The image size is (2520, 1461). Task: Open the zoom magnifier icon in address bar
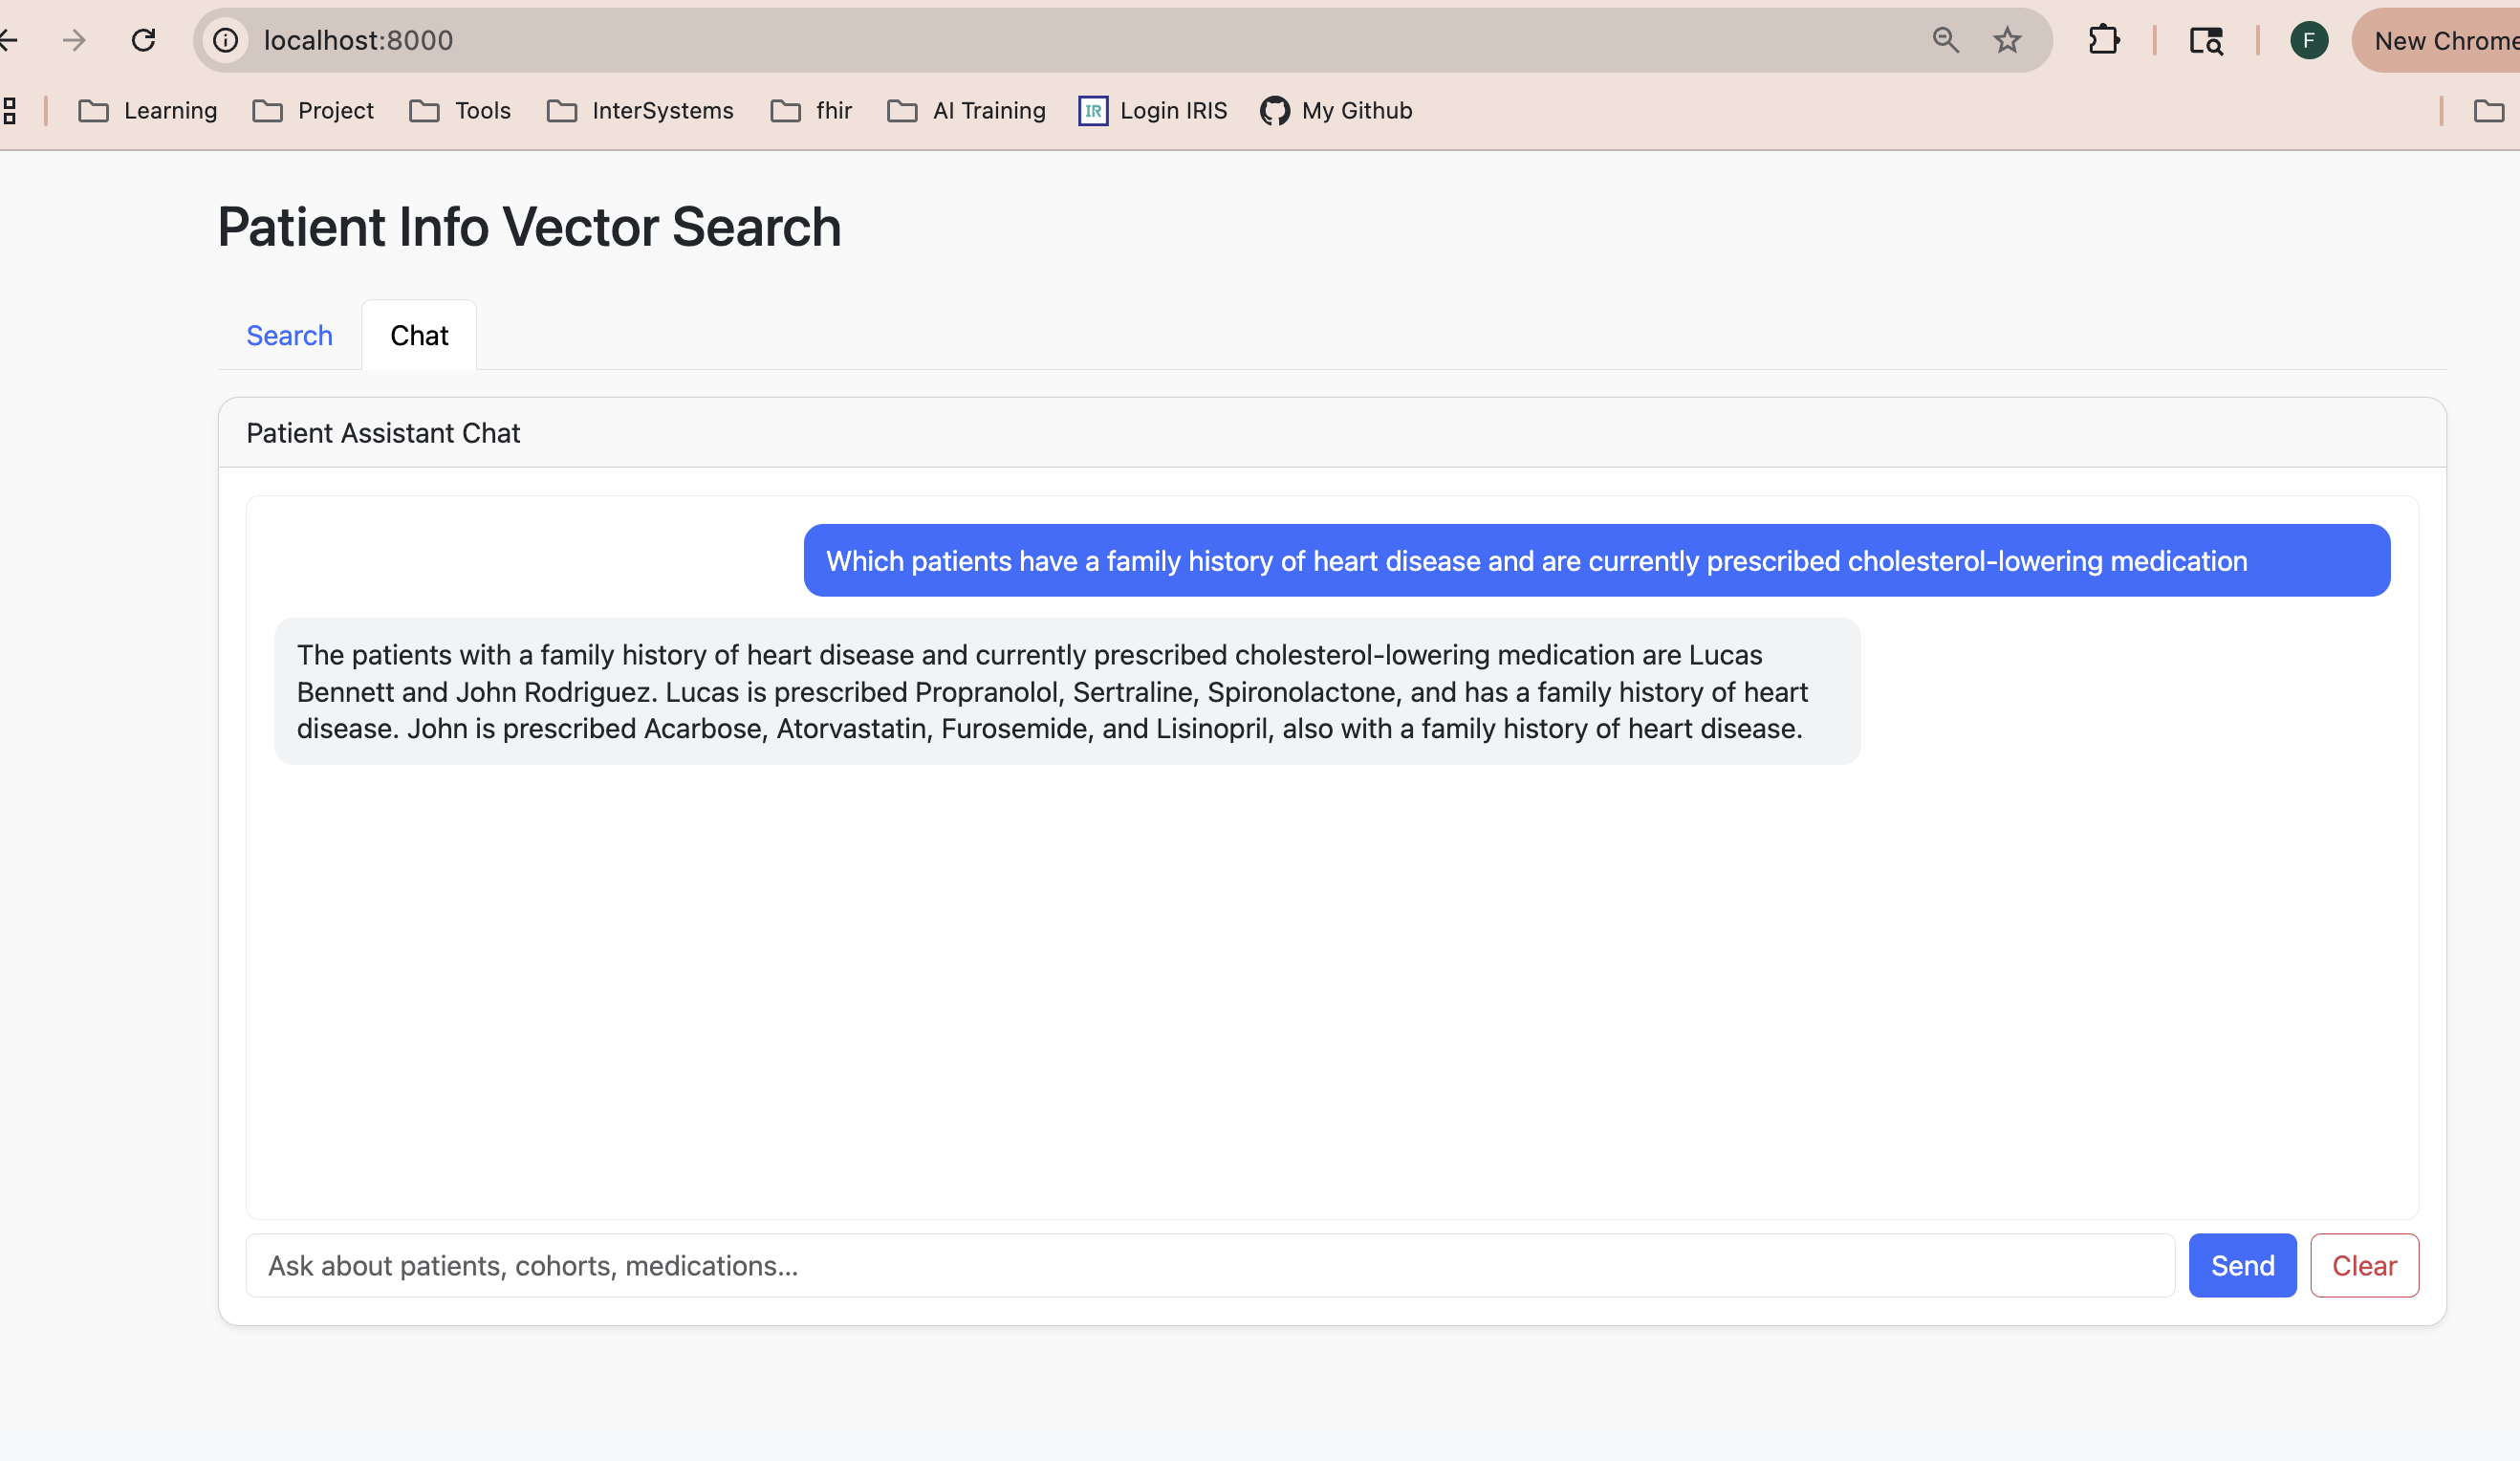(1945, 40)
